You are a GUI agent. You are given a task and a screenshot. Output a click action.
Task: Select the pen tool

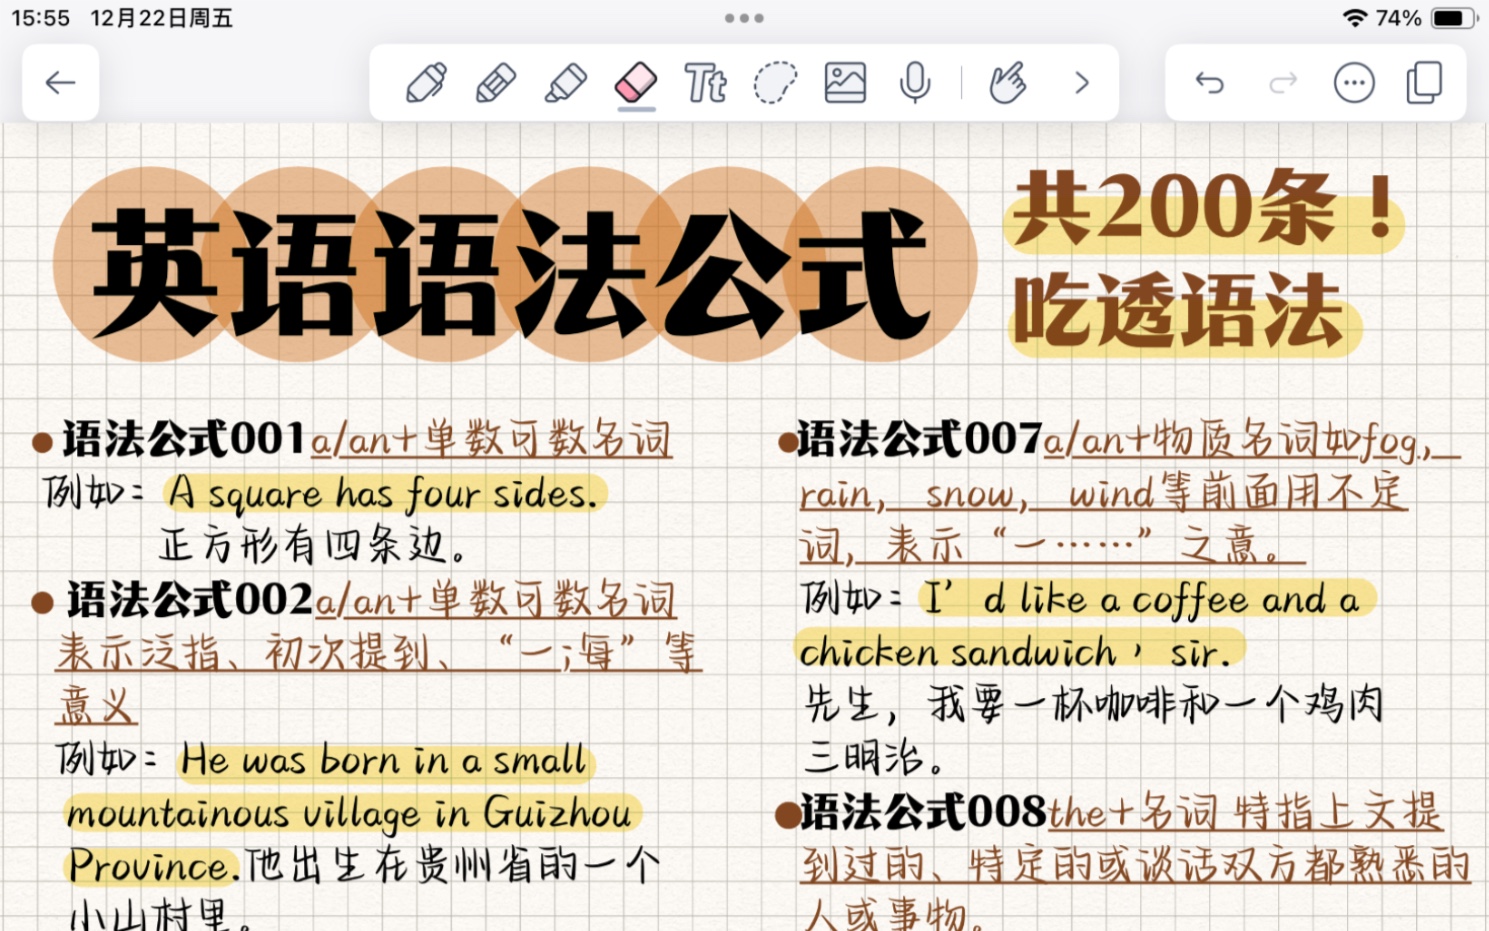426,83
